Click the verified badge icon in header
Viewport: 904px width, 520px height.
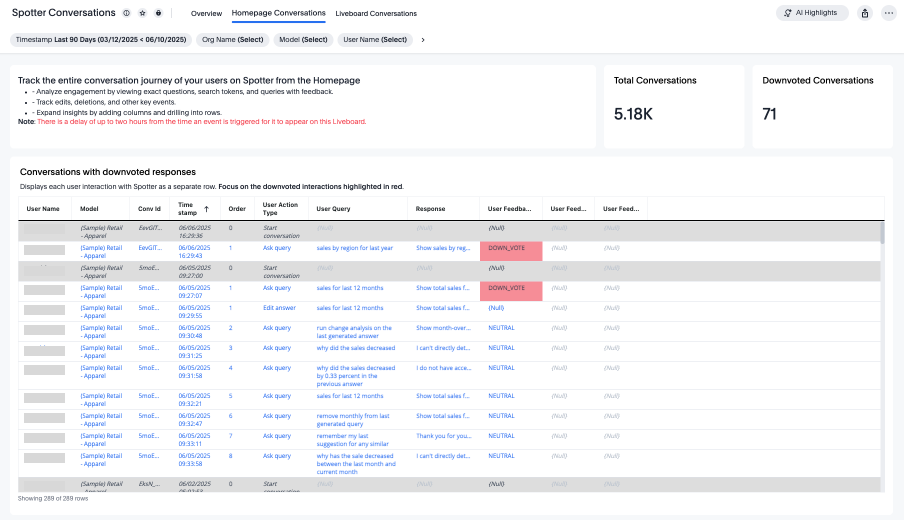pyautogui.click(x=159, y=14)
